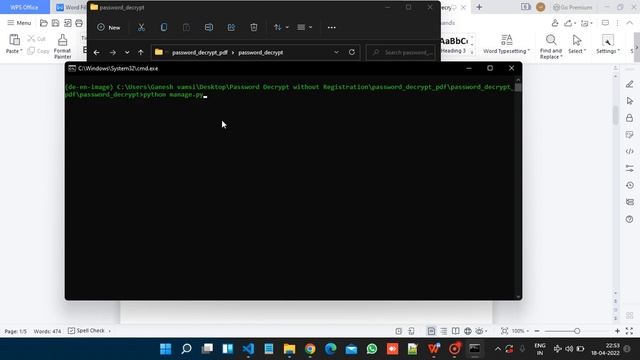
Task: Zoom out with the minus button in WPS
Action: (537, 331)
